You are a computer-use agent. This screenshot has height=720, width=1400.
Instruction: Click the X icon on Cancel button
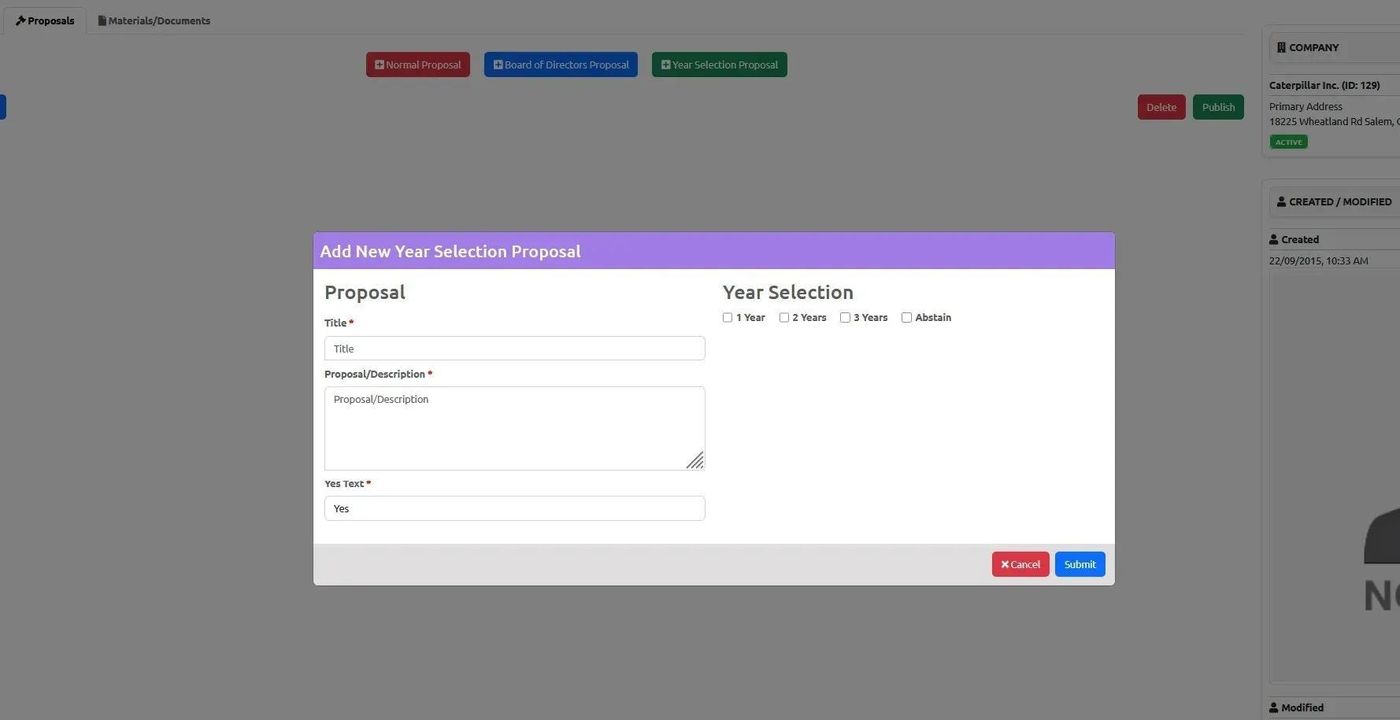click(1005, 565)
